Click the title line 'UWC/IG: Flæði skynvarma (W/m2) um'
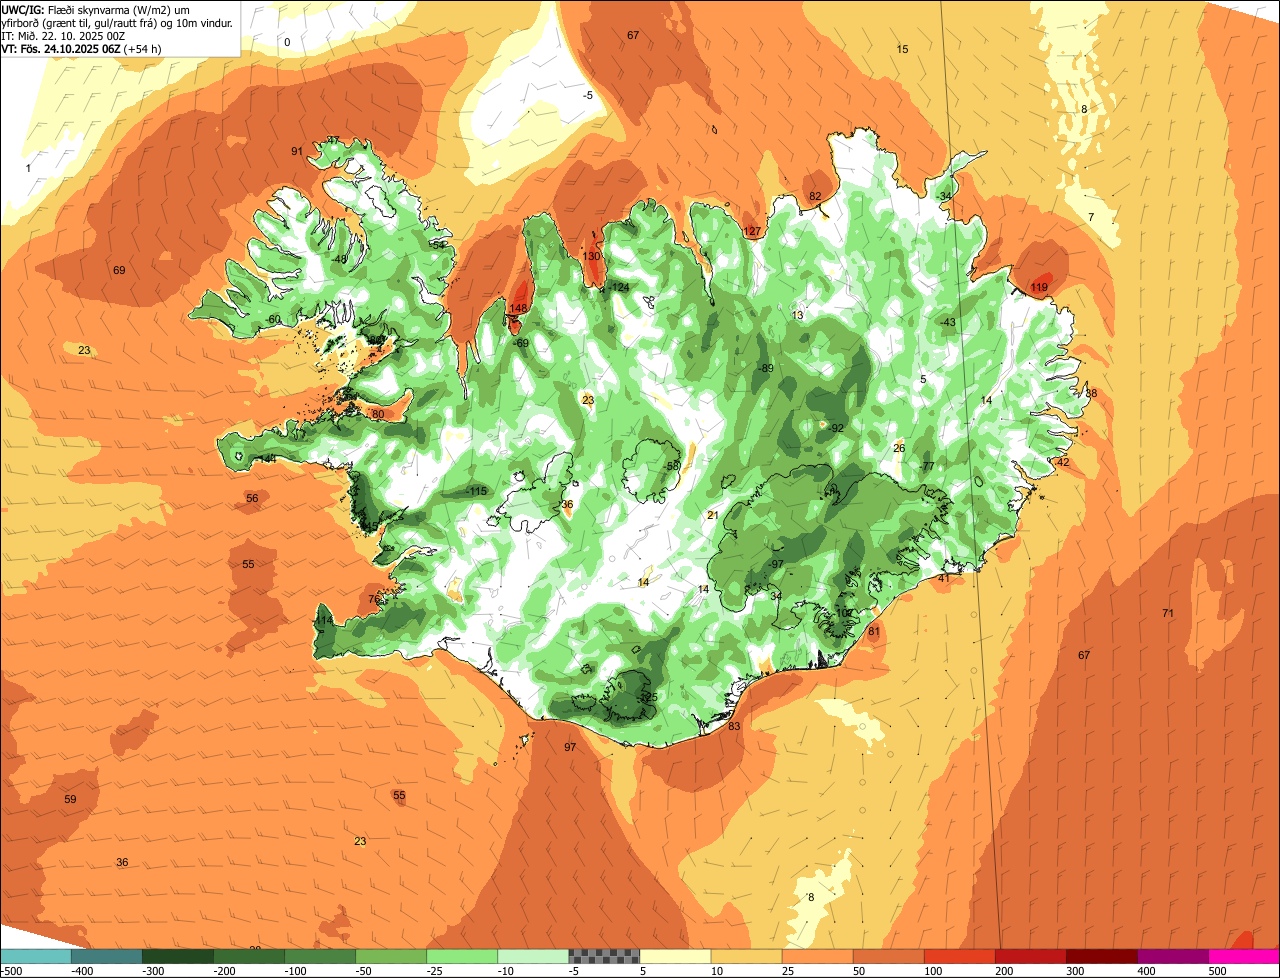The width and height of the screenshot is (1280, 978). click(x=96, y=9)
